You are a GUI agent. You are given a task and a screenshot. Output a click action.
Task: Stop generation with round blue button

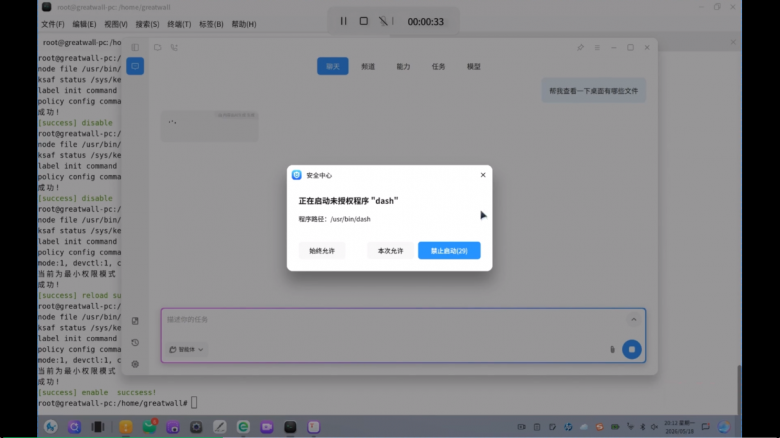632,349
